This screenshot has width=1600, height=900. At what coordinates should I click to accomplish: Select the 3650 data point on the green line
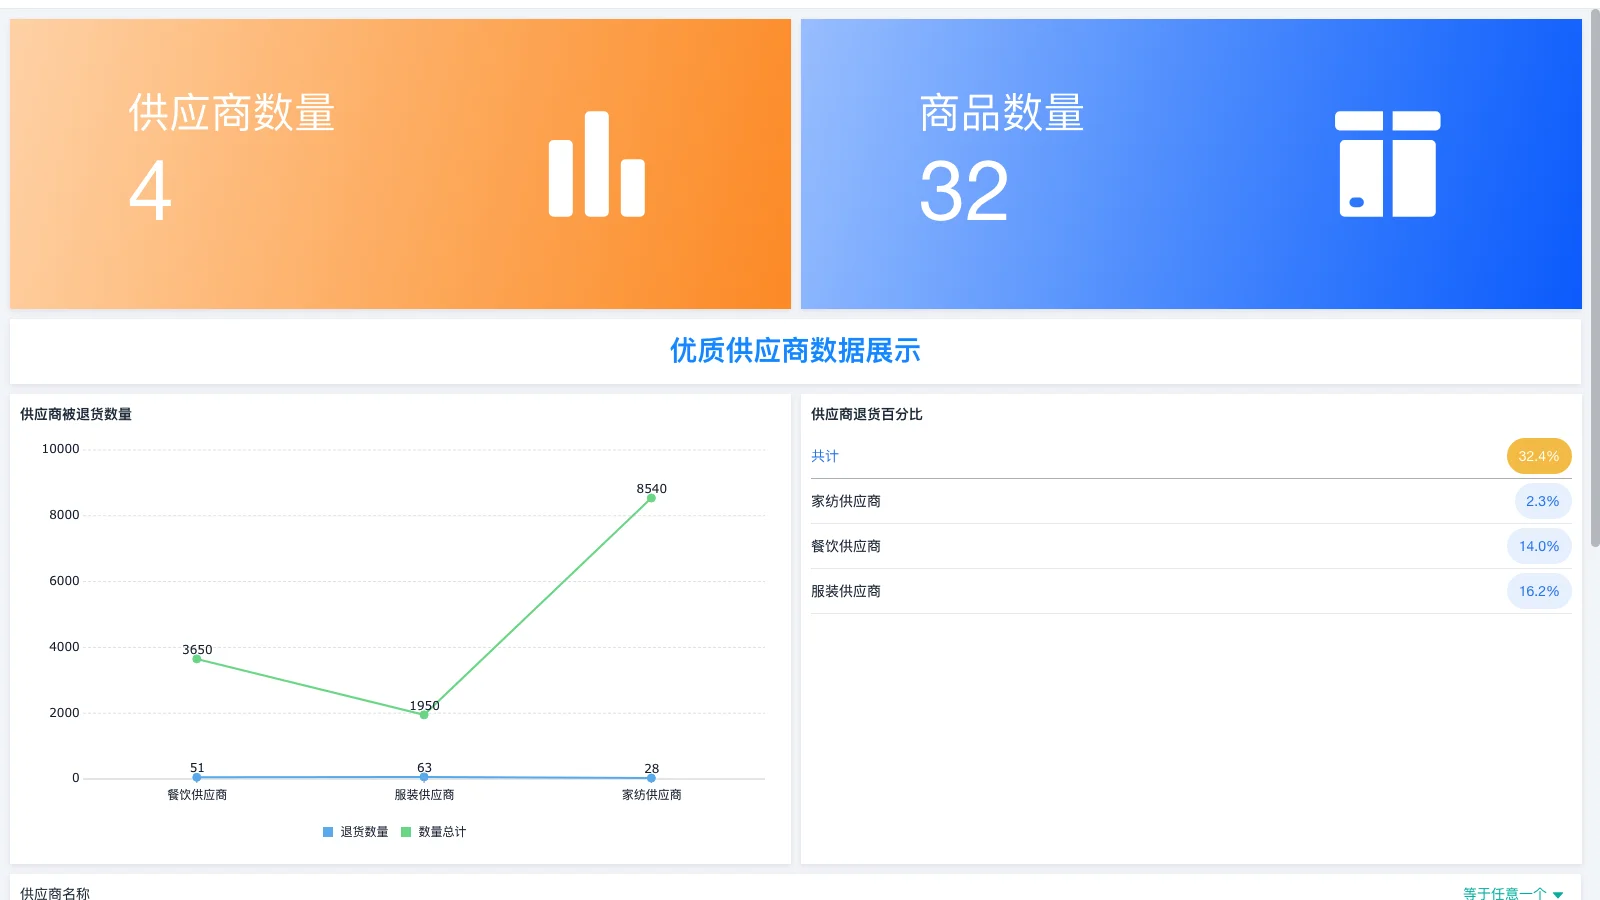point(196,659)
